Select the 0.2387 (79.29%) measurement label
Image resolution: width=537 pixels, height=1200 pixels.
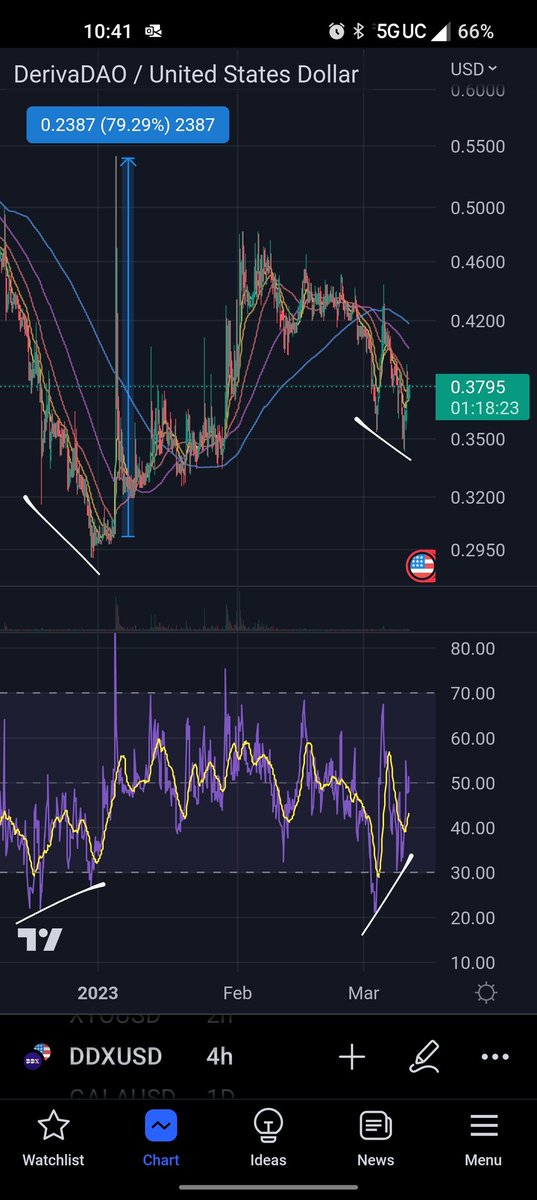(x=127, y=125)
